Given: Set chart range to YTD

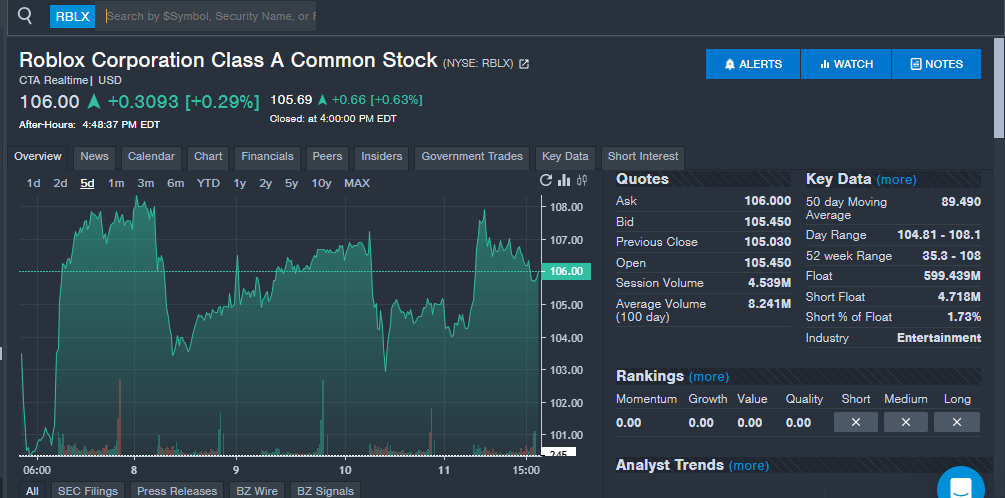Looking at the screenshot, I should [x=208, y=183].
